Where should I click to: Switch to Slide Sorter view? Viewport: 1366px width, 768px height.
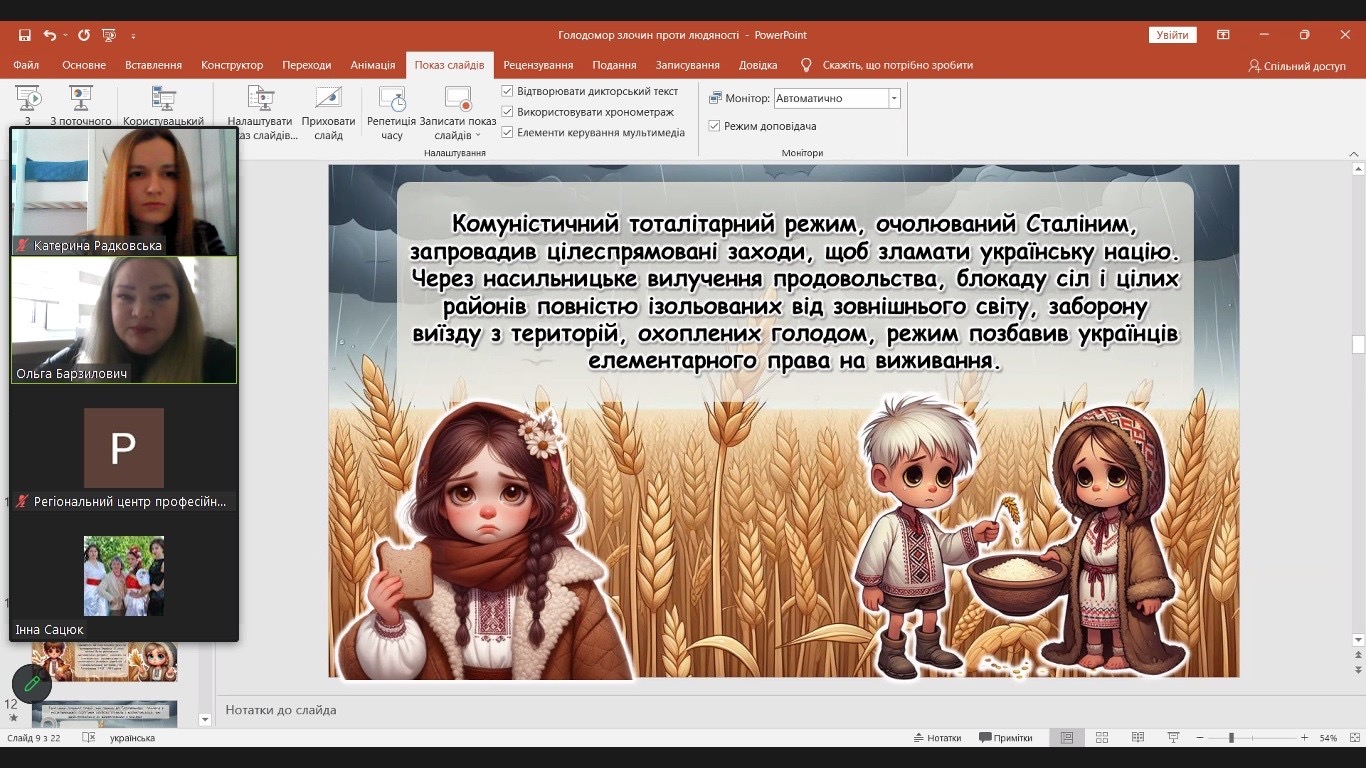(x=1101, y=737)
